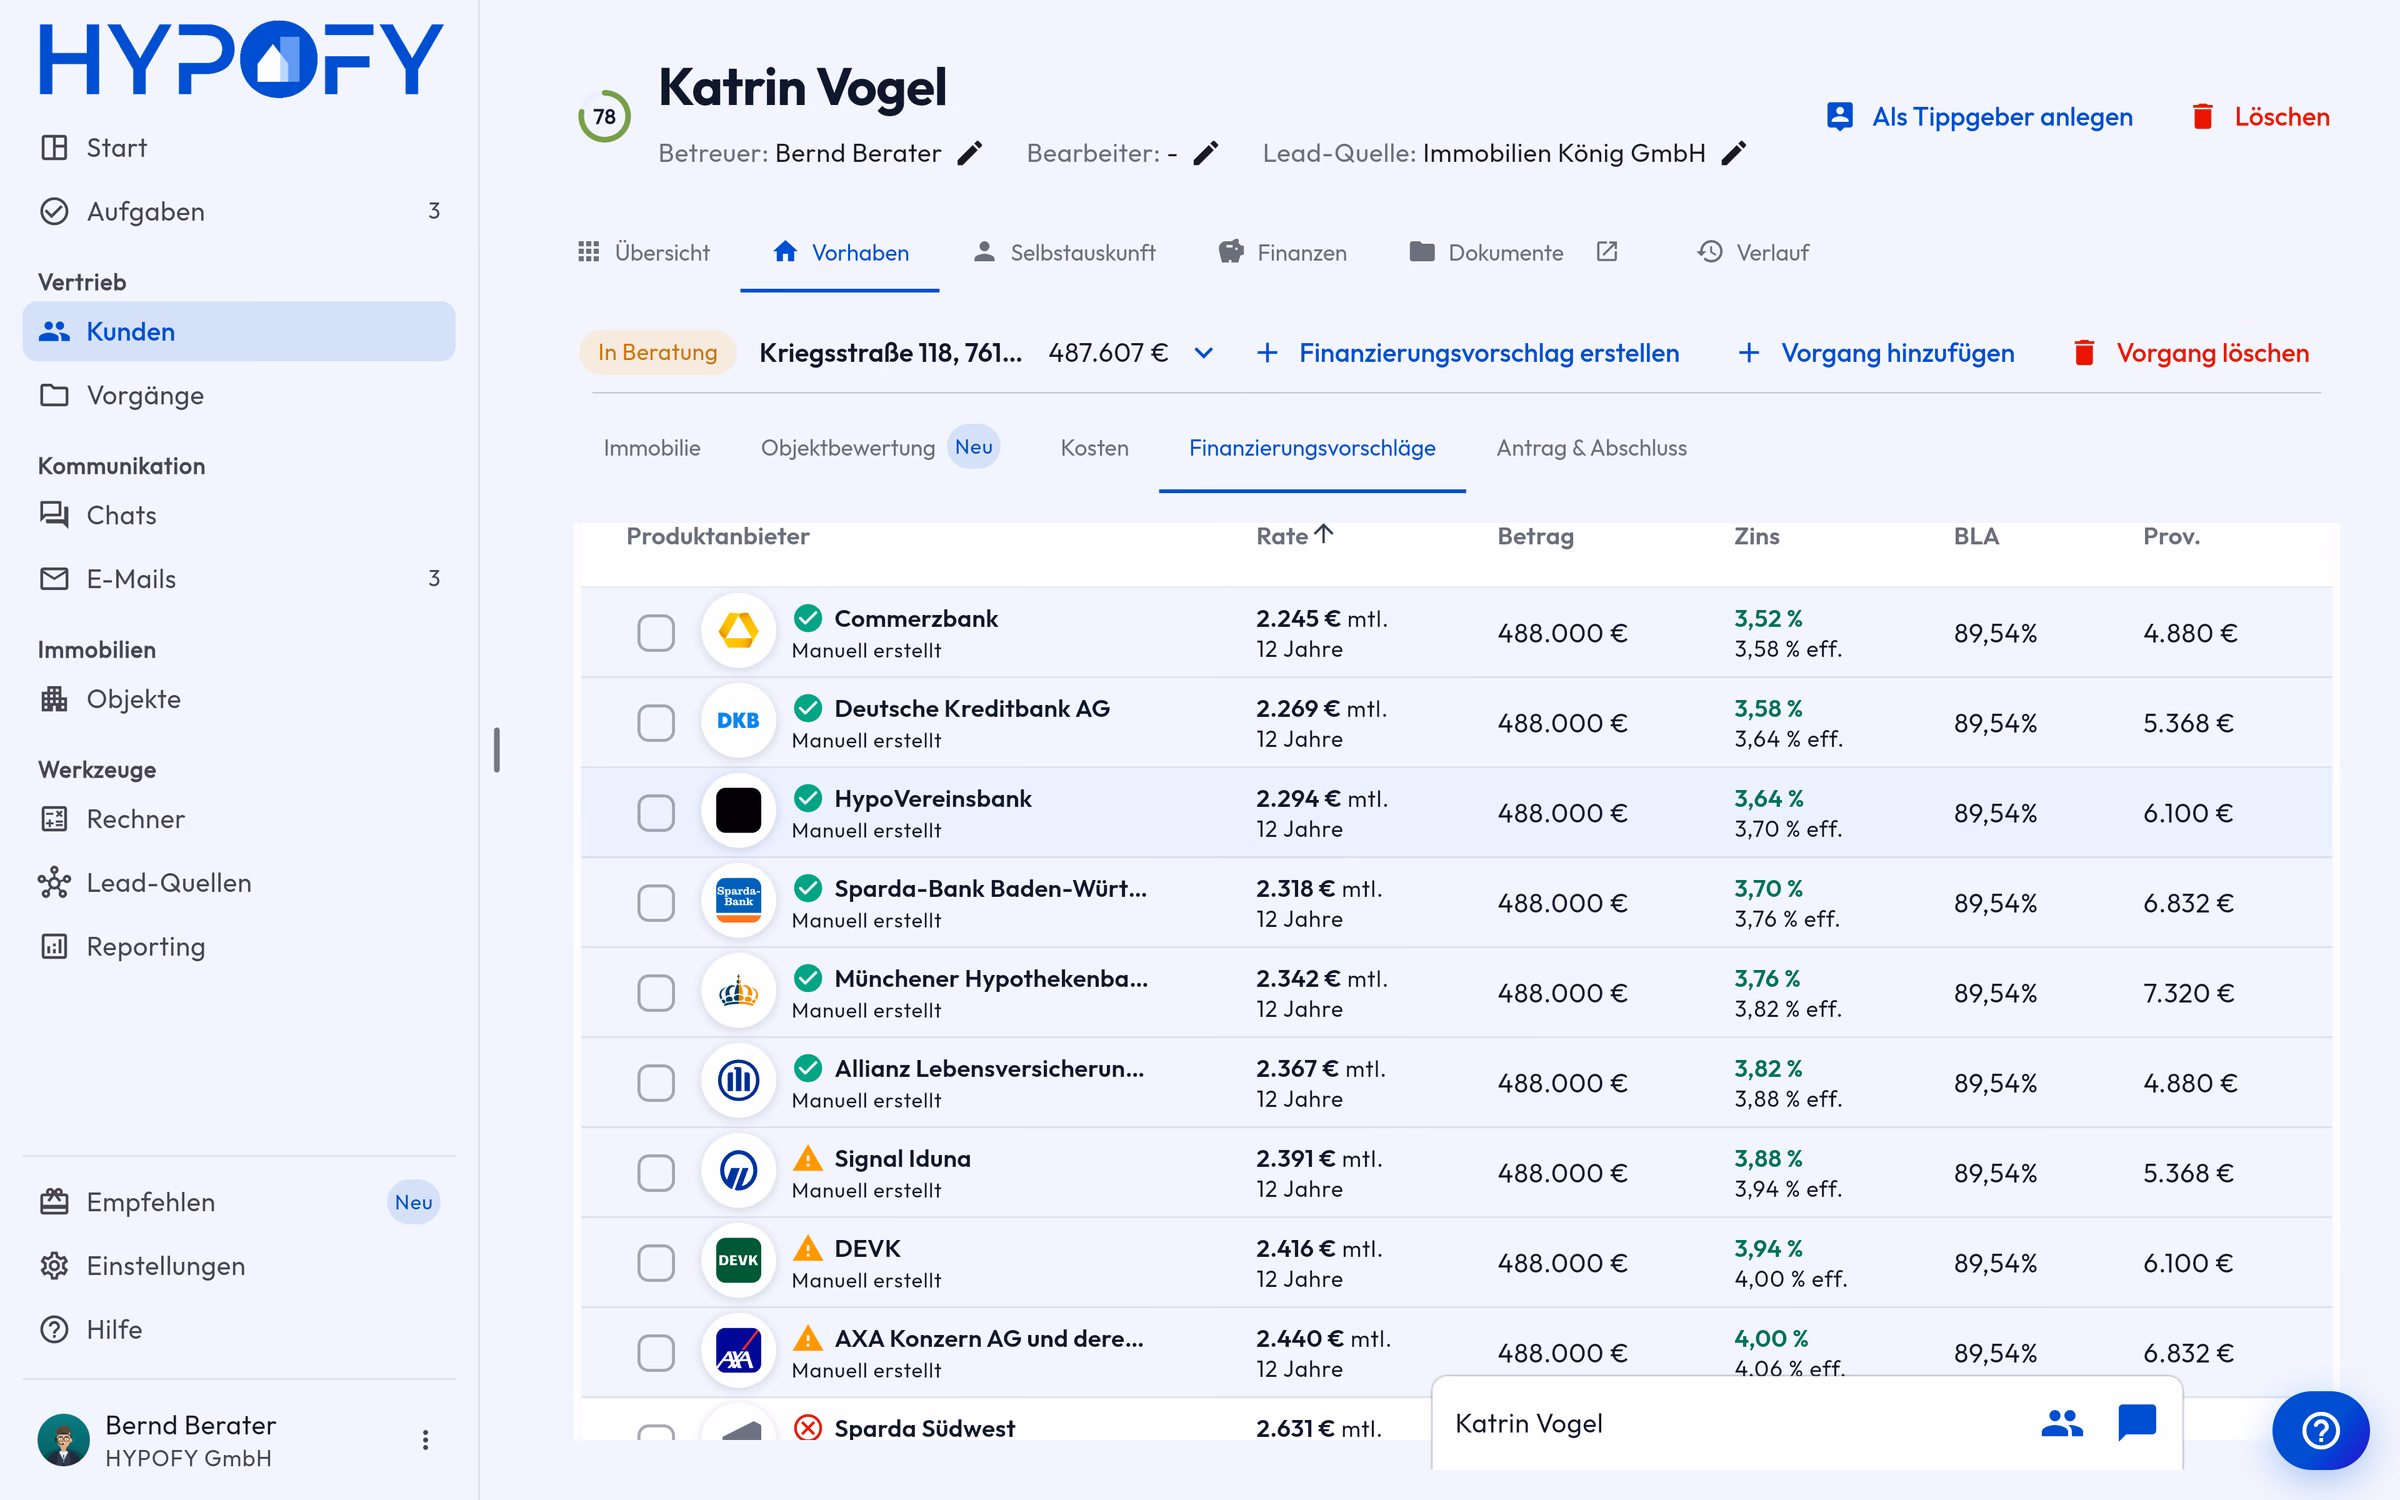2400x1500 pixels.
Task: Expand the Kriegsstraße 118 Vorgang dropdown chevron
Action: pyautogui.click(x=1204, y=353)
